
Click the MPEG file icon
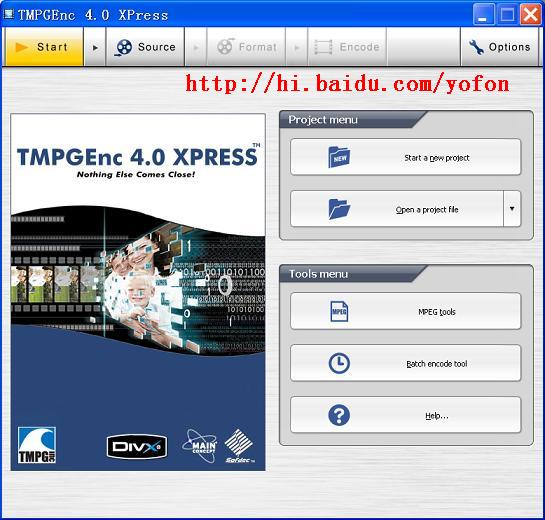click(x=339, y=311)
